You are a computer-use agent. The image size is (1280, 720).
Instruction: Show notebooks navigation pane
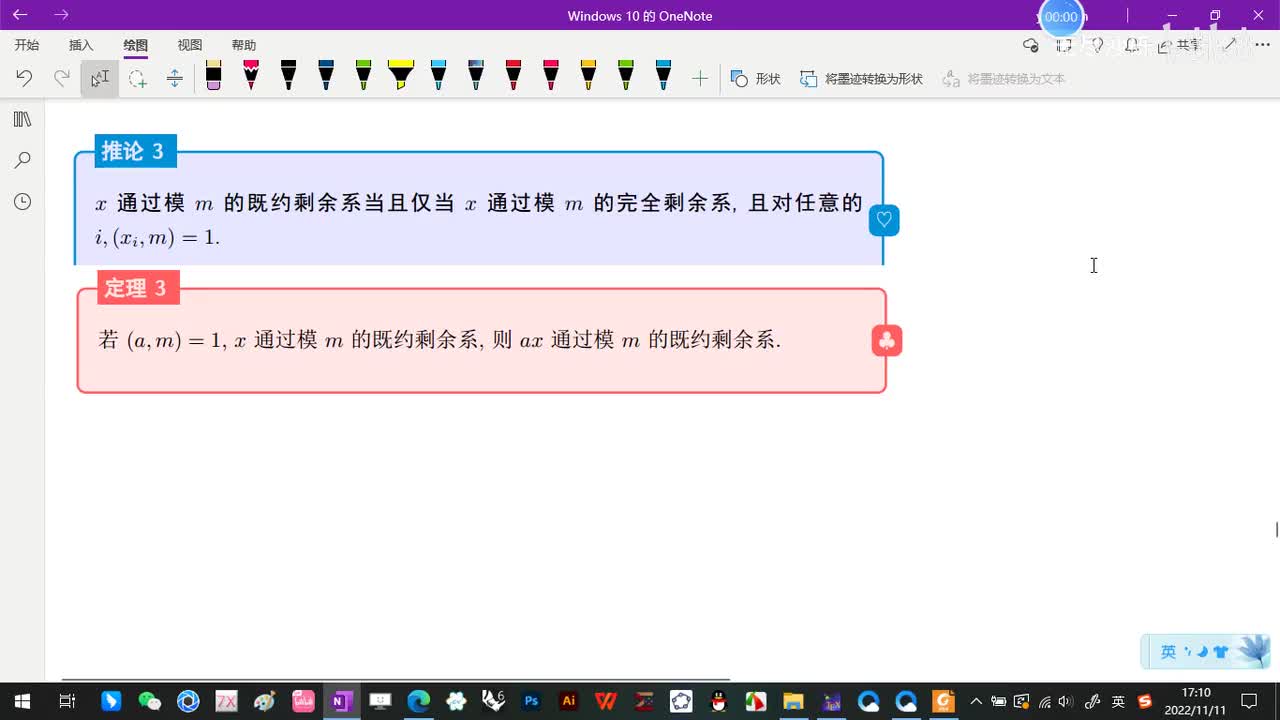[x=22, y=119]
